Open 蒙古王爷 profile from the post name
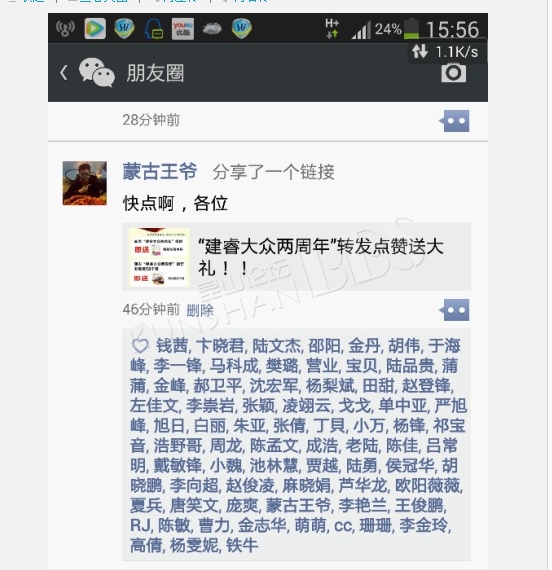Screen dimensions: 552x570 pos(160,172)
